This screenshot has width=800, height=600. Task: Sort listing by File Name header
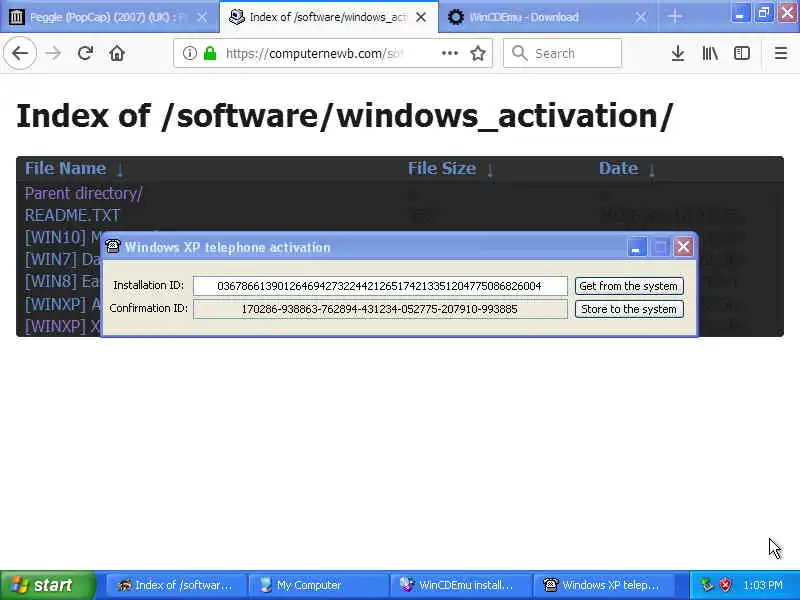tap(65, 168)
